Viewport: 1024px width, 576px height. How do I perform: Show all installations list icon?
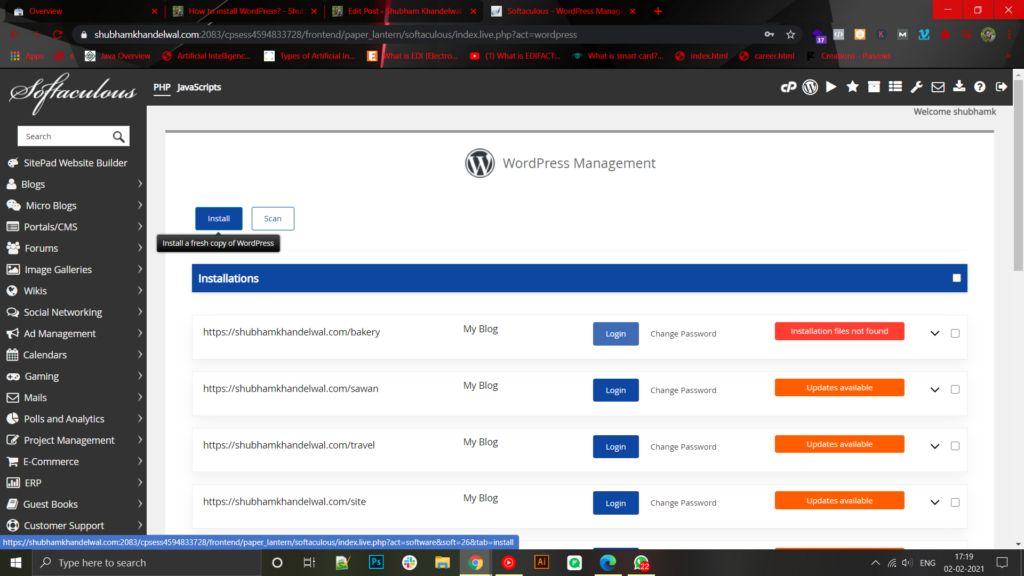(x=895, y=87)
